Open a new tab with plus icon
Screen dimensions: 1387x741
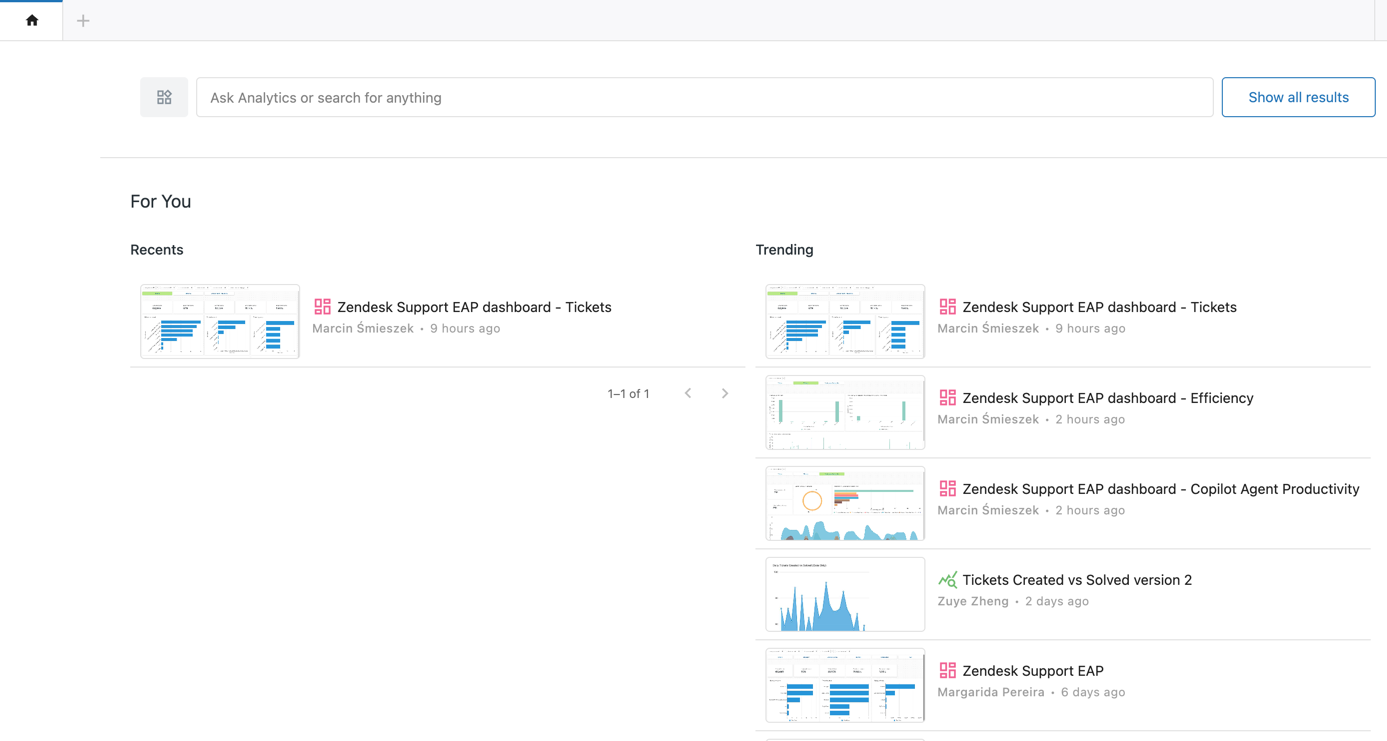click(83, 20)
